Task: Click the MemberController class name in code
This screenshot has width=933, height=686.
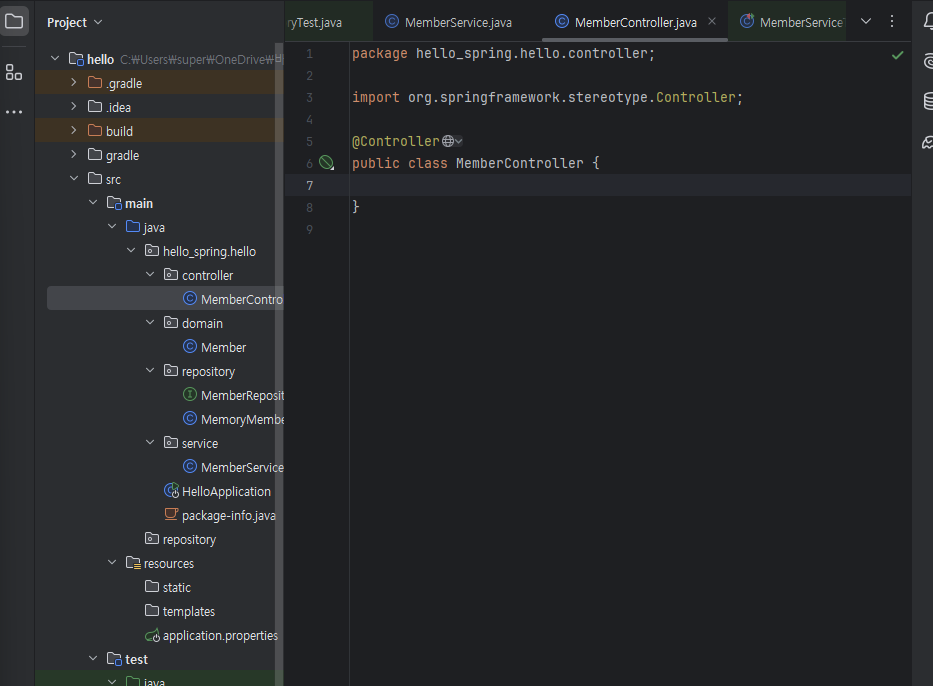Action: point(519,163)
